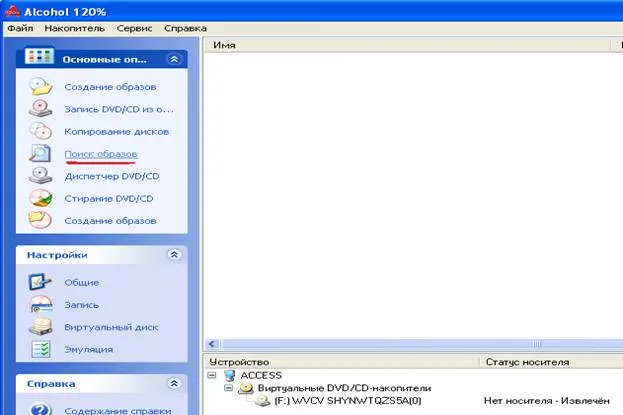Open Запись settings link

[x=81, y=305]
